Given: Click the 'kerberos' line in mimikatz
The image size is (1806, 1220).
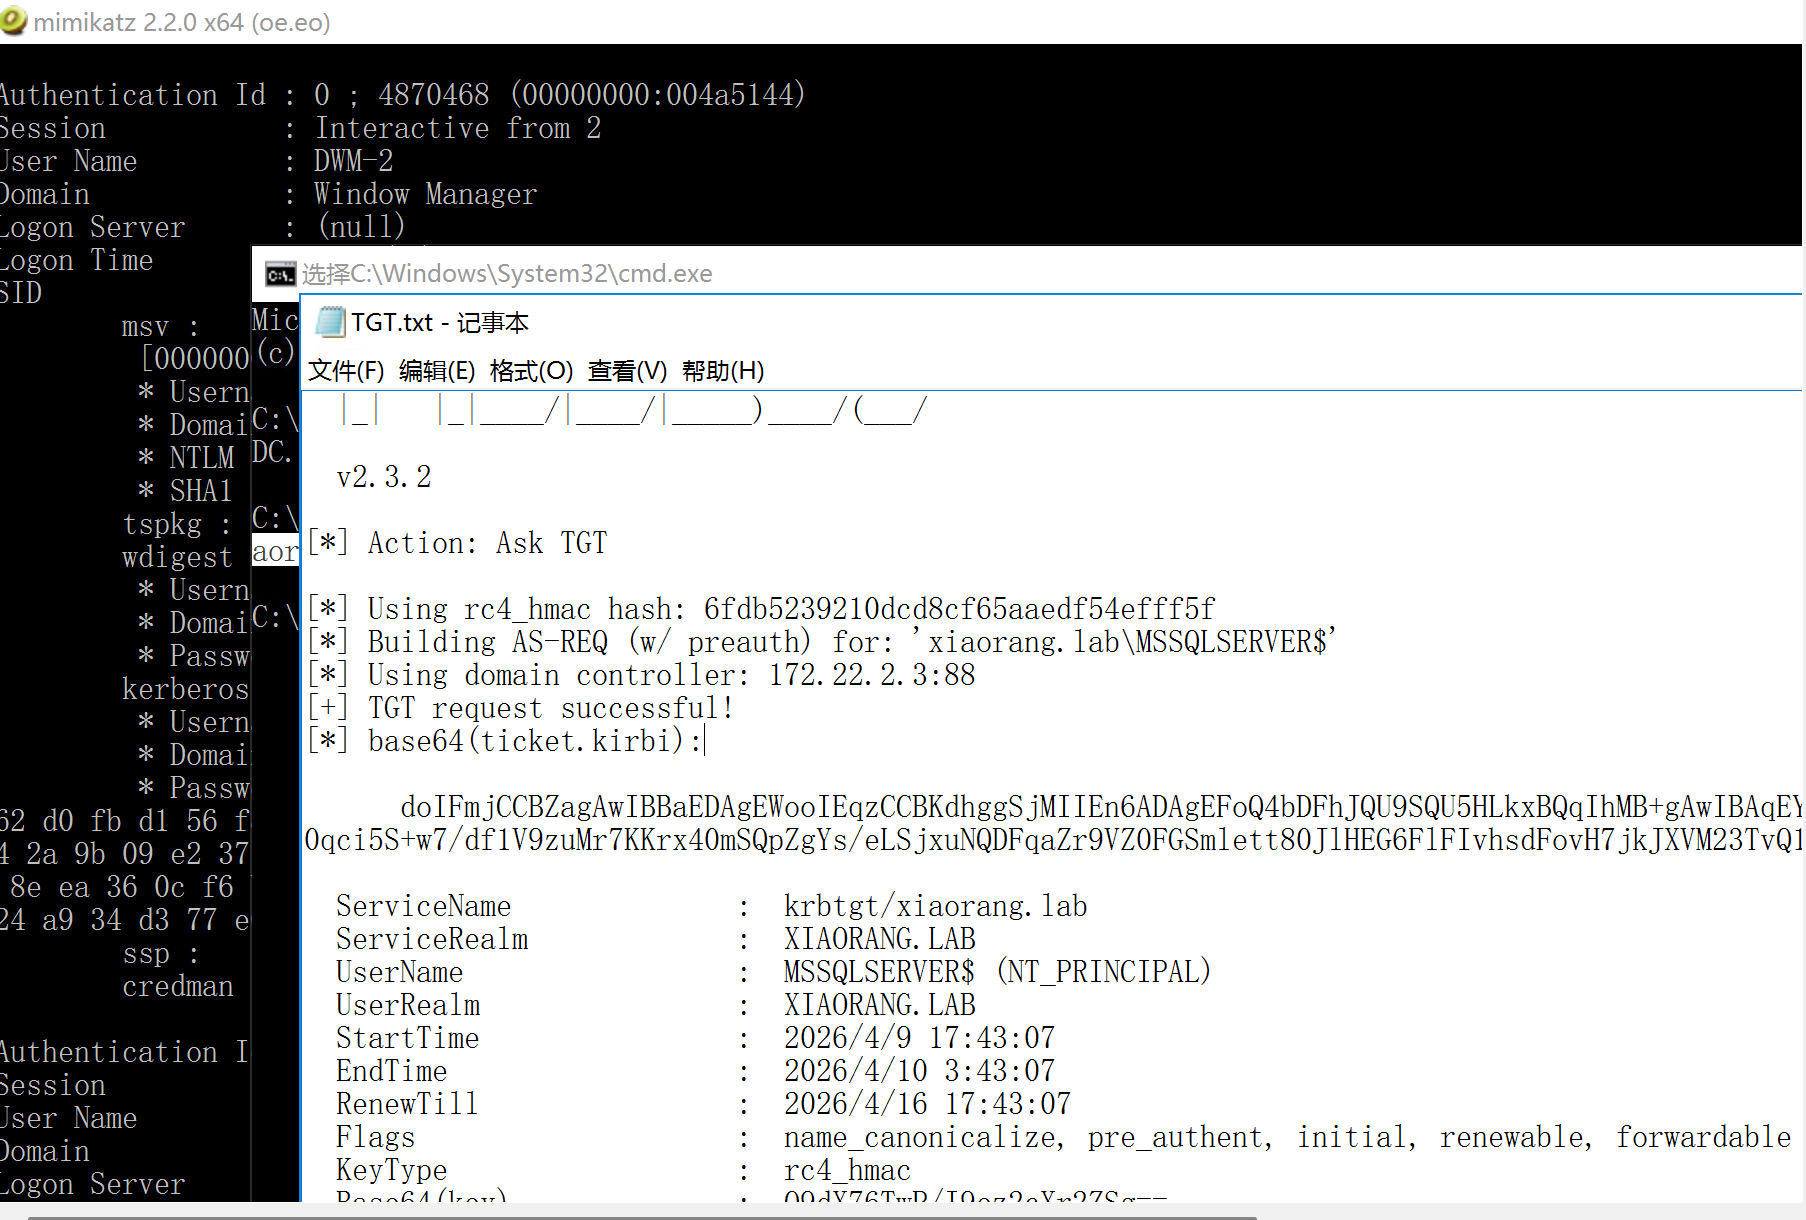Looking at the screenshot, I should coord(185,689).
